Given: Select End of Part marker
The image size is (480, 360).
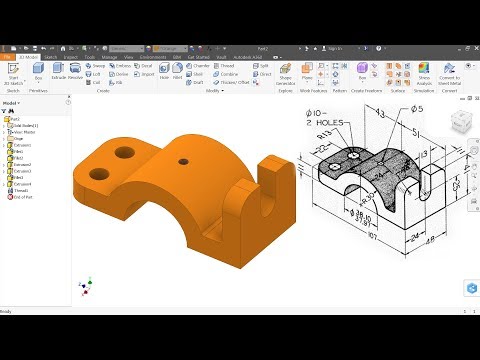Looking at the screenshot, I should (20, 197).
